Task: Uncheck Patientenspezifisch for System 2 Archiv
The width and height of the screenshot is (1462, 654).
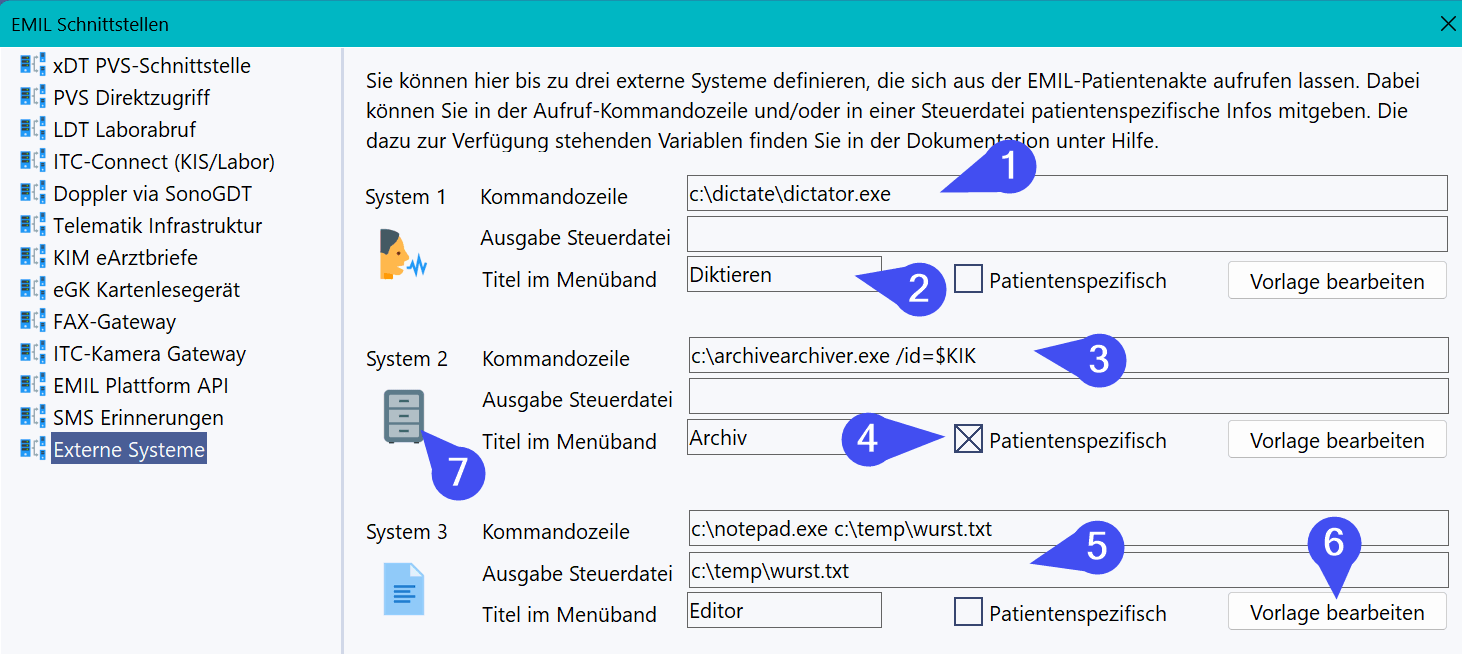Action: [x=968, y=439]
